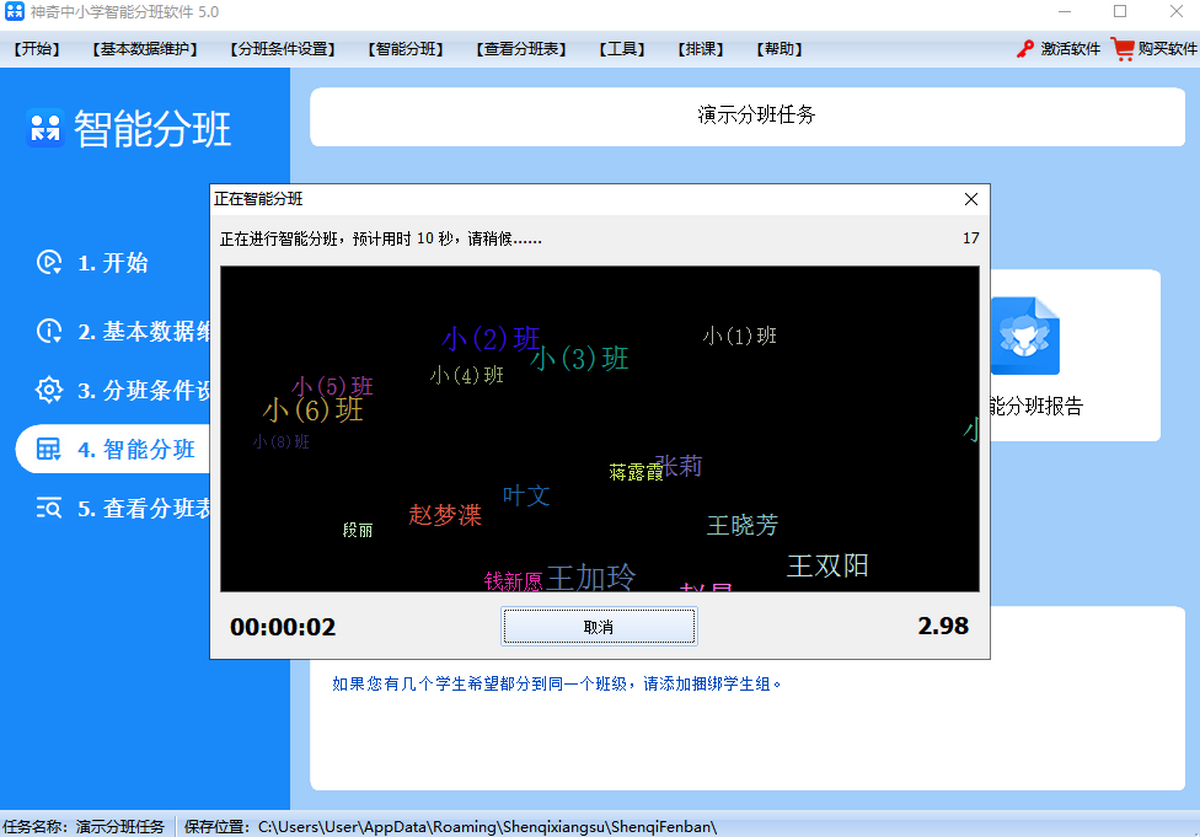This screenshot has height=837, width=1200.
Task: Open the 【开始】 menu
Action: click(38, 49)
